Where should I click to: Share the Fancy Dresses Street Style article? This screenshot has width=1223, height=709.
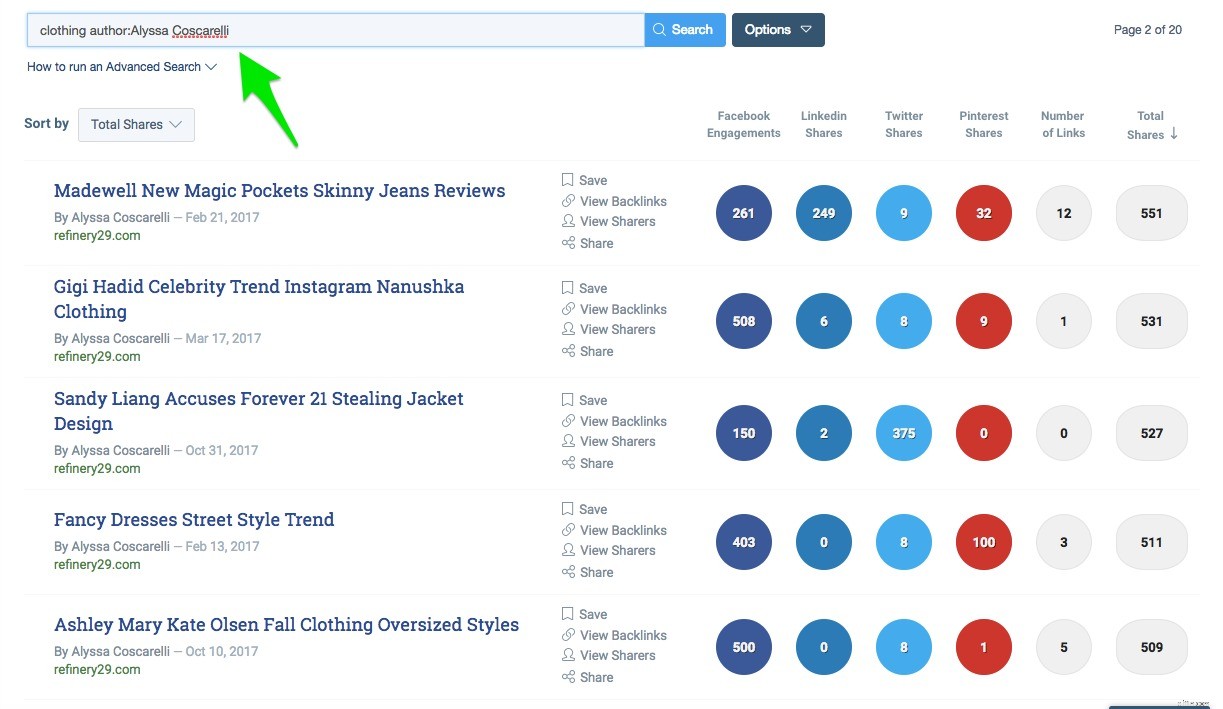point(594,572)
